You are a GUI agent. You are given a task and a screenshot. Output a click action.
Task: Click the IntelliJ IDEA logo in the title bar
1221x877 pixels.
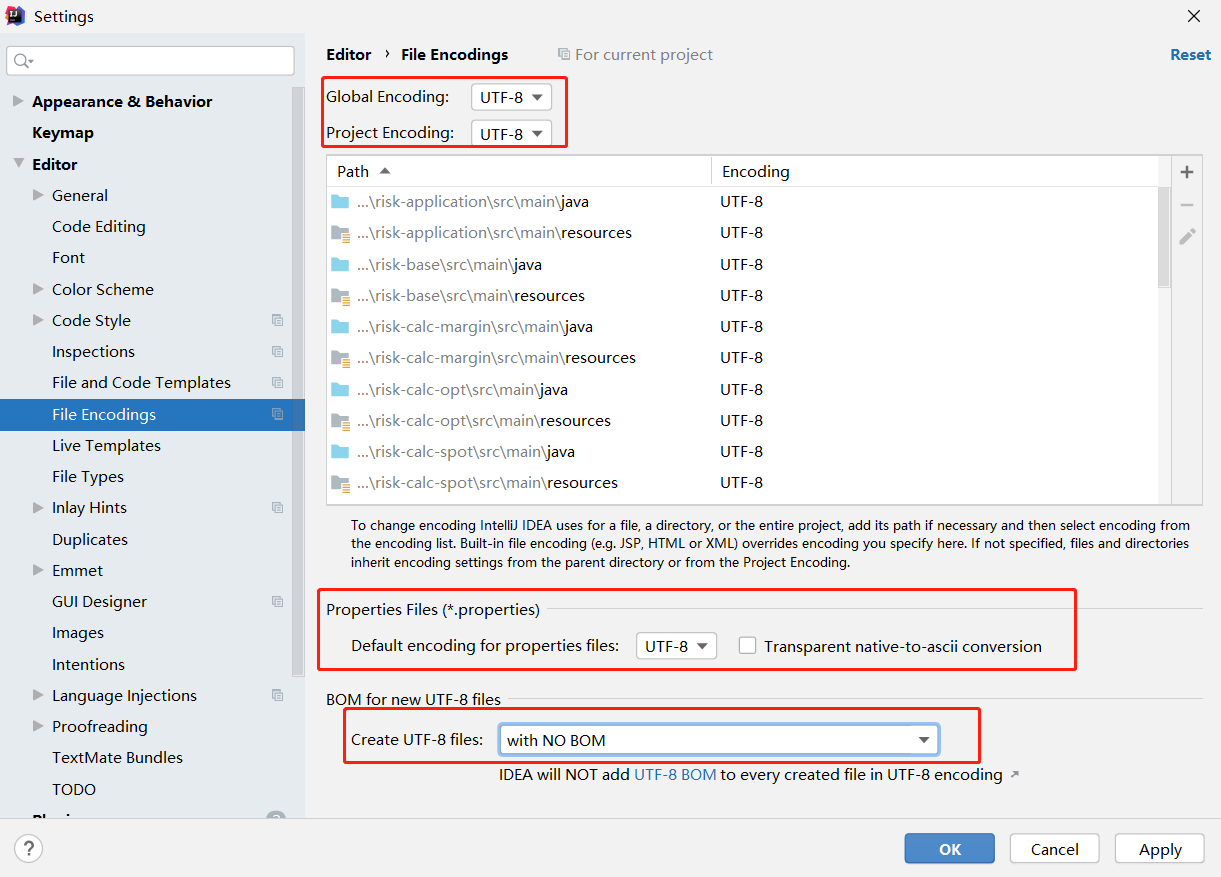point(16,17)
